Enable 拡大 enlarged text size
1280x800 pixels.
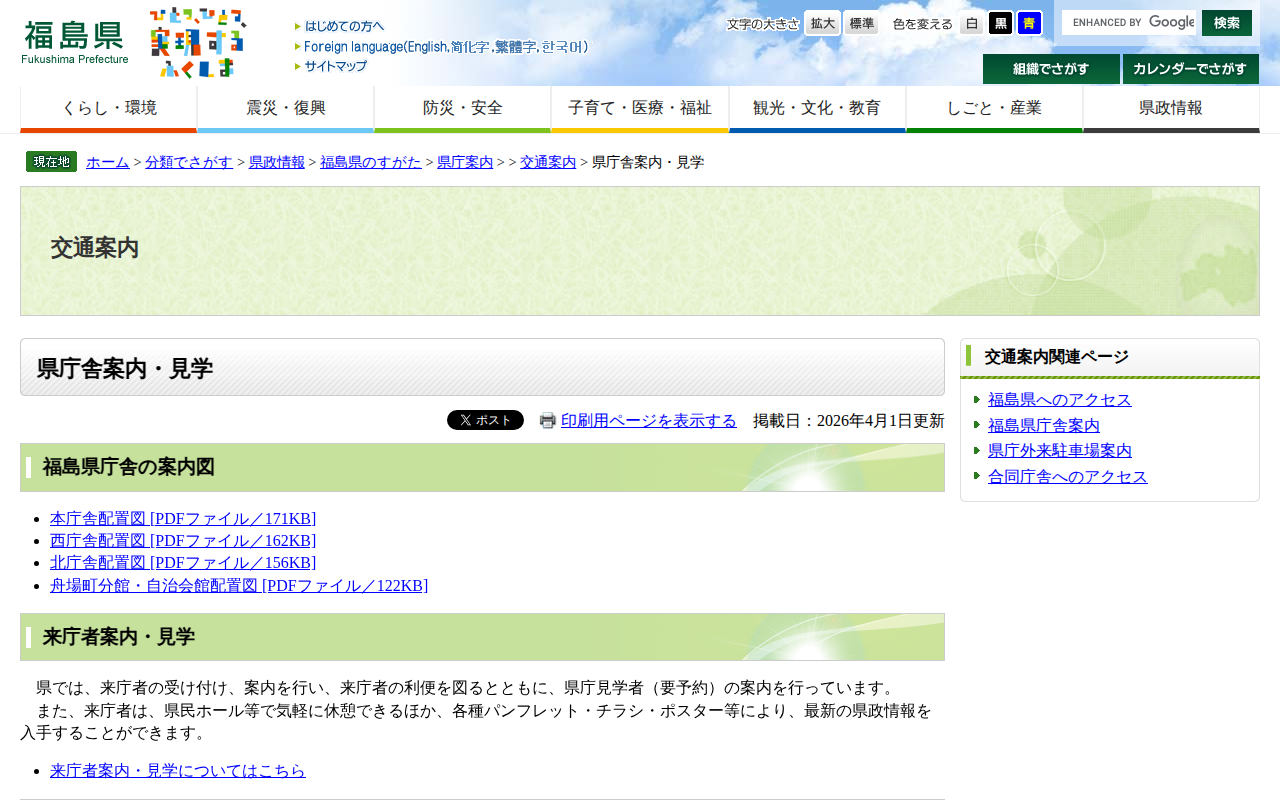pyautogui.click(x=821, y=22)
